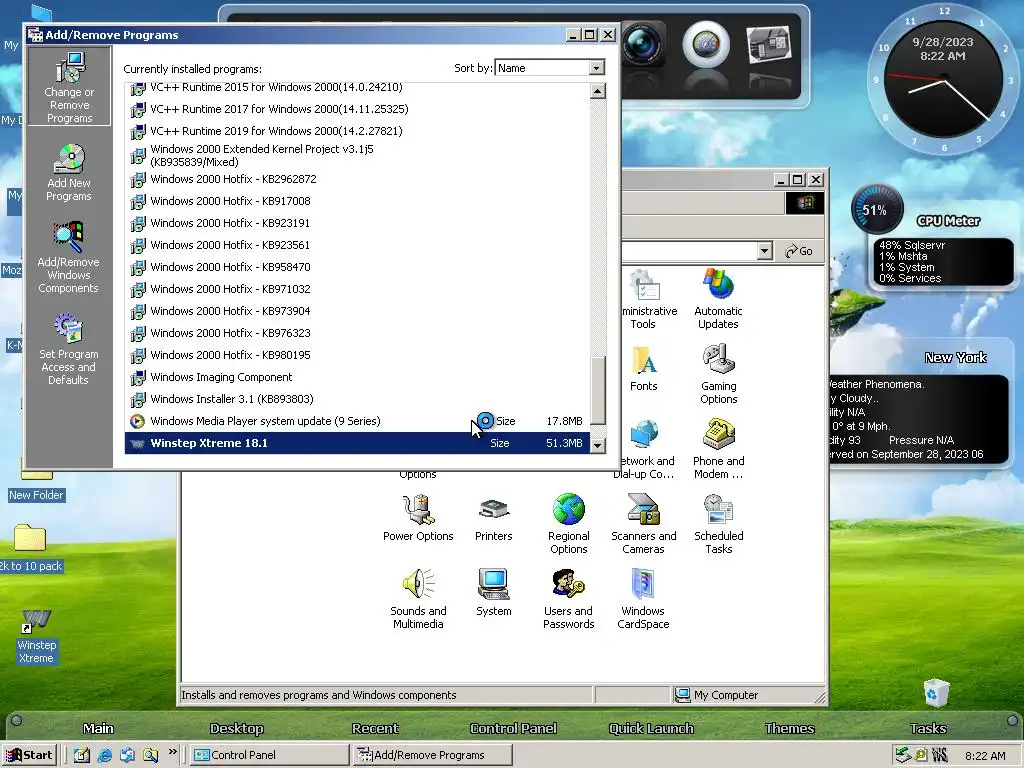1024x768 pixels.
Task: Expand the Control Panel address bar dropdown
Action: tap(764, 251)
